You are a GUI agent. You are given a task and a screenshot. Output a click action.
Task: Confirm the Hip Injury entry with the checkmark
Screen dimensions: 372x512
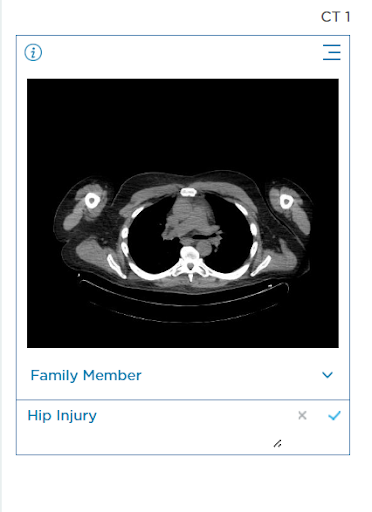click(x=334, y=415)
